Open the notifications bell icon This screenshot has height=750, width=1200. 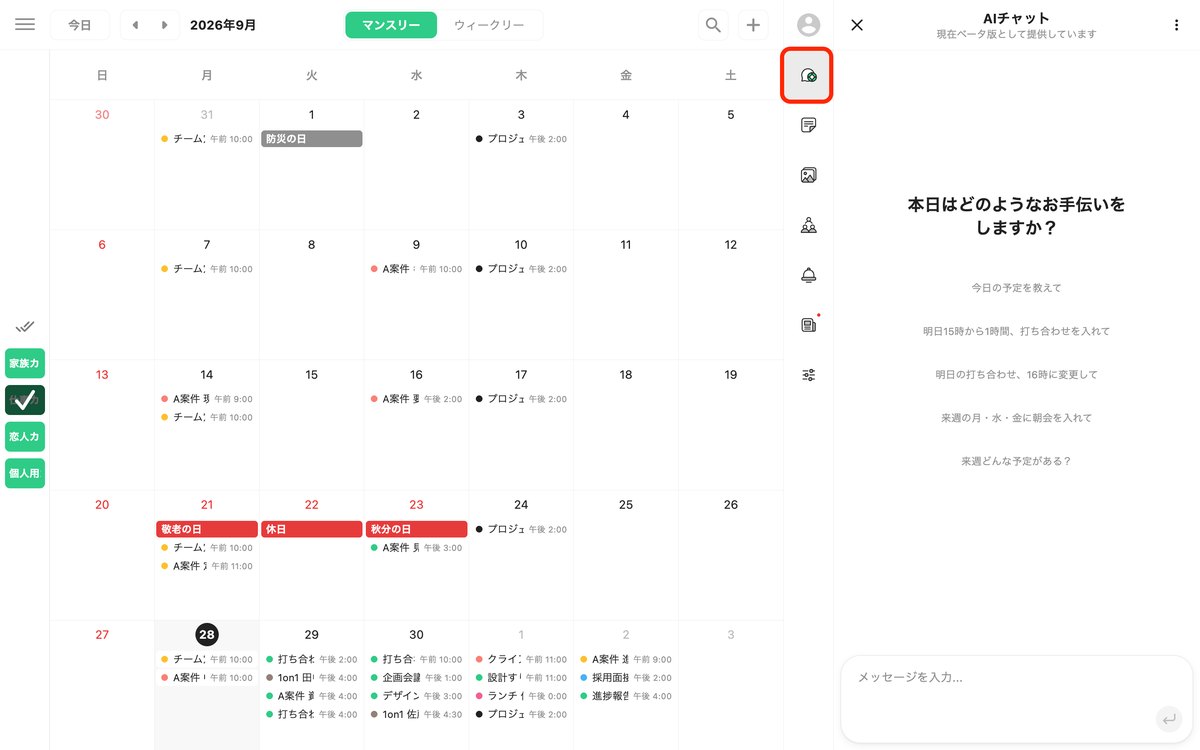[x=809, y=275]
